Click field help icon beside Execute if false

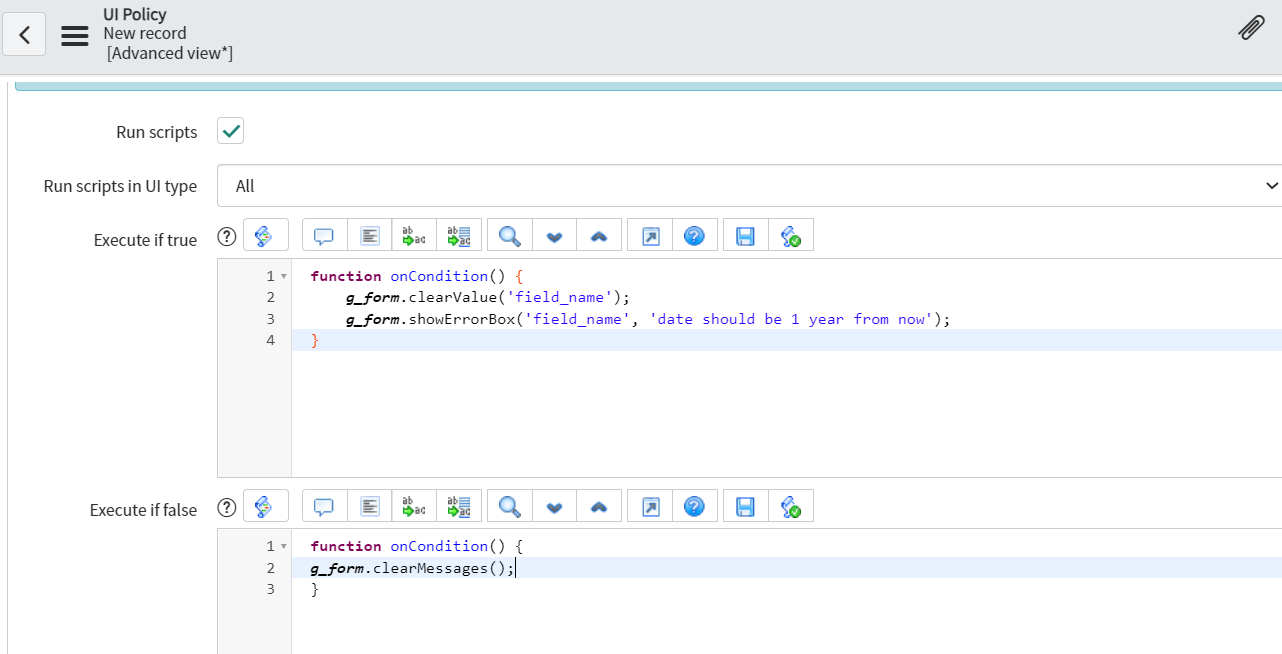(227, 507)
